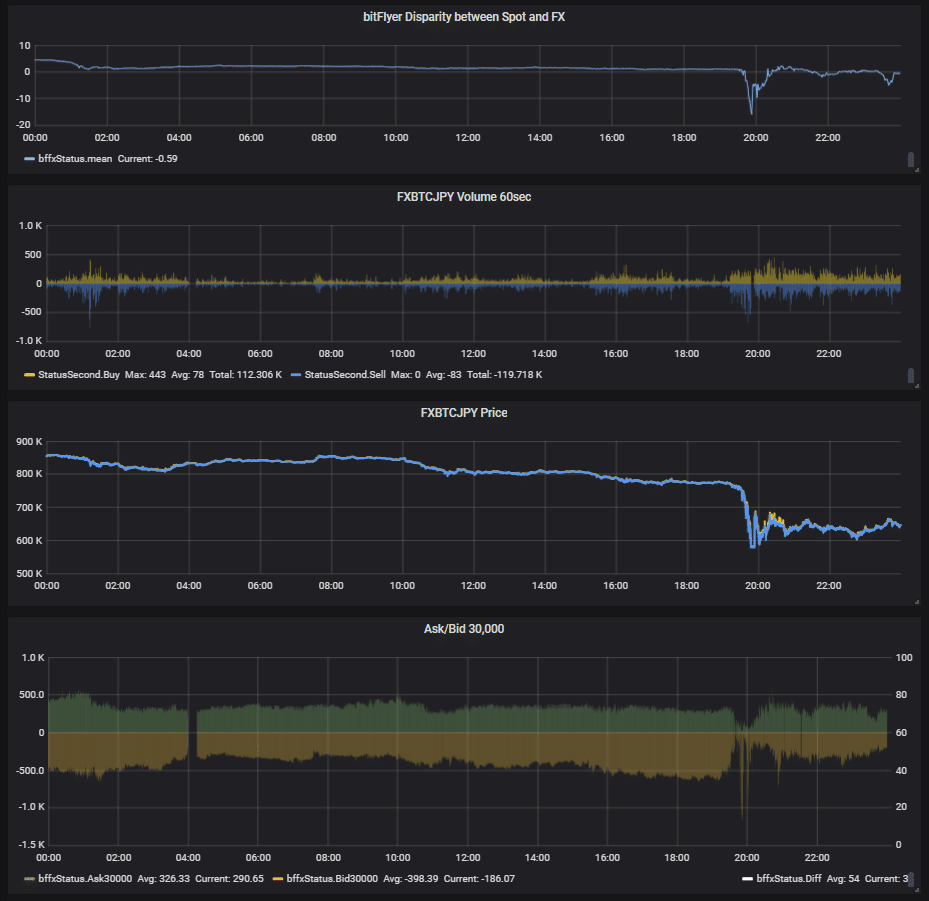Toggle the StatusSecond.Sell legend series
The image size is (929, 901).
tap(345, 375)
